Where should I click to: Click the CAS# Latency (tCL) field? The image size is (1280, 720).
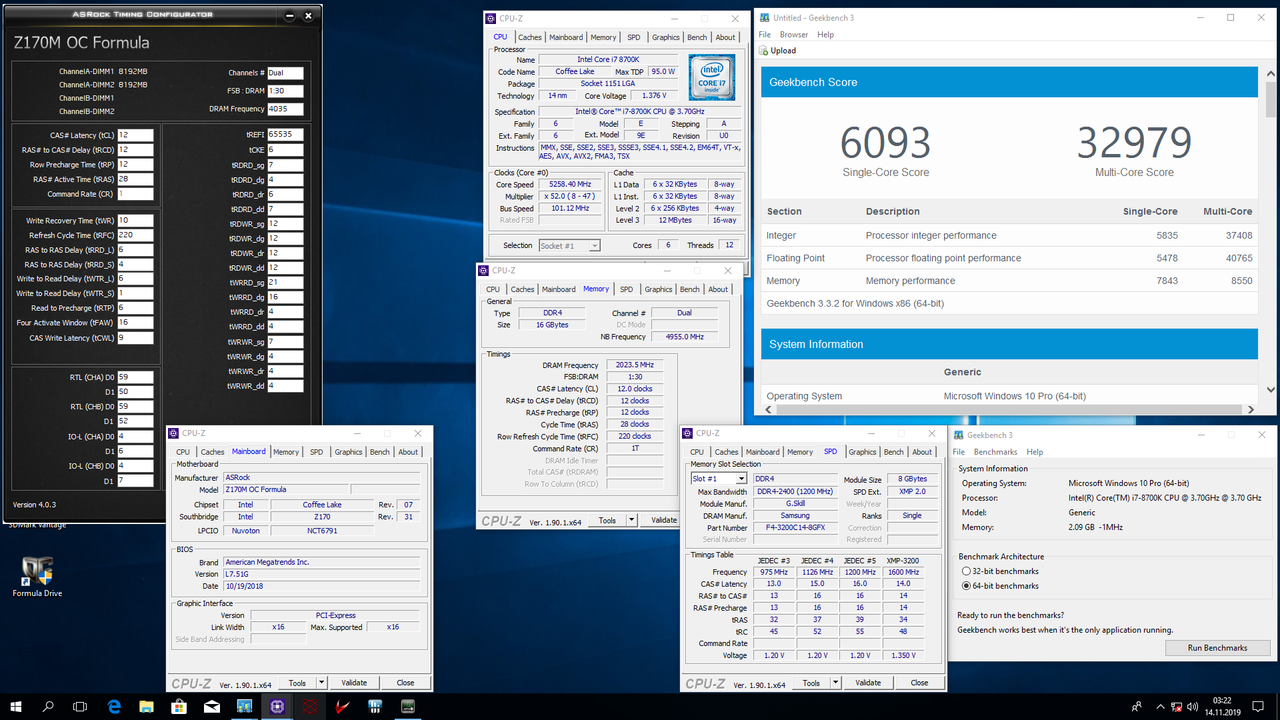click(x=135, y=135)
